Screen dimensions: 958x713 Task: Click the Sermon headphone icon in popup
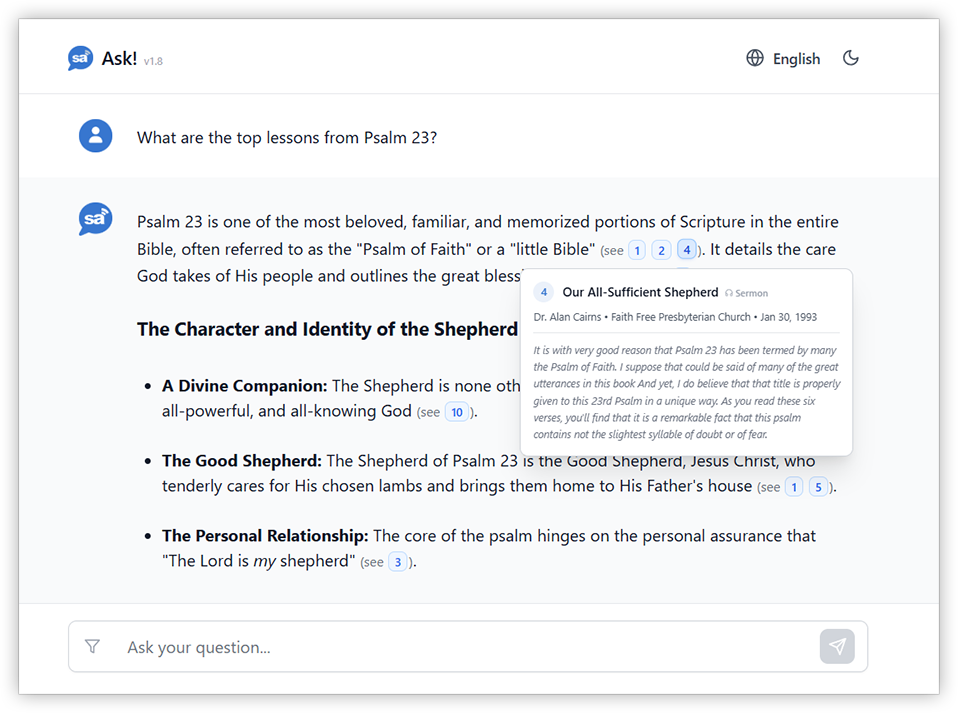pyautogui.click(x=729, y=293)
